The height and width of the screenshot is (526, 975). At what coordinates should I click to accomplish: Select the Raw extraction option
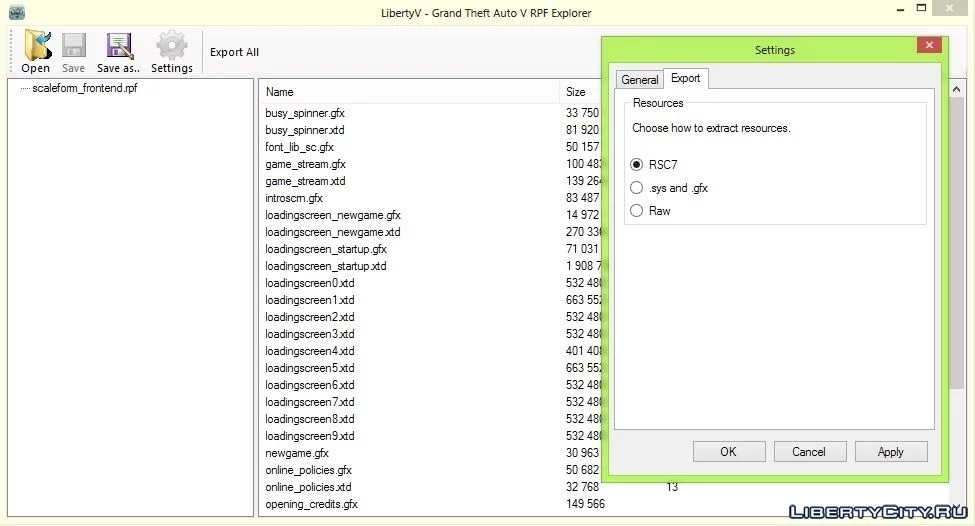pyautogui.click(x=636, y=211)
